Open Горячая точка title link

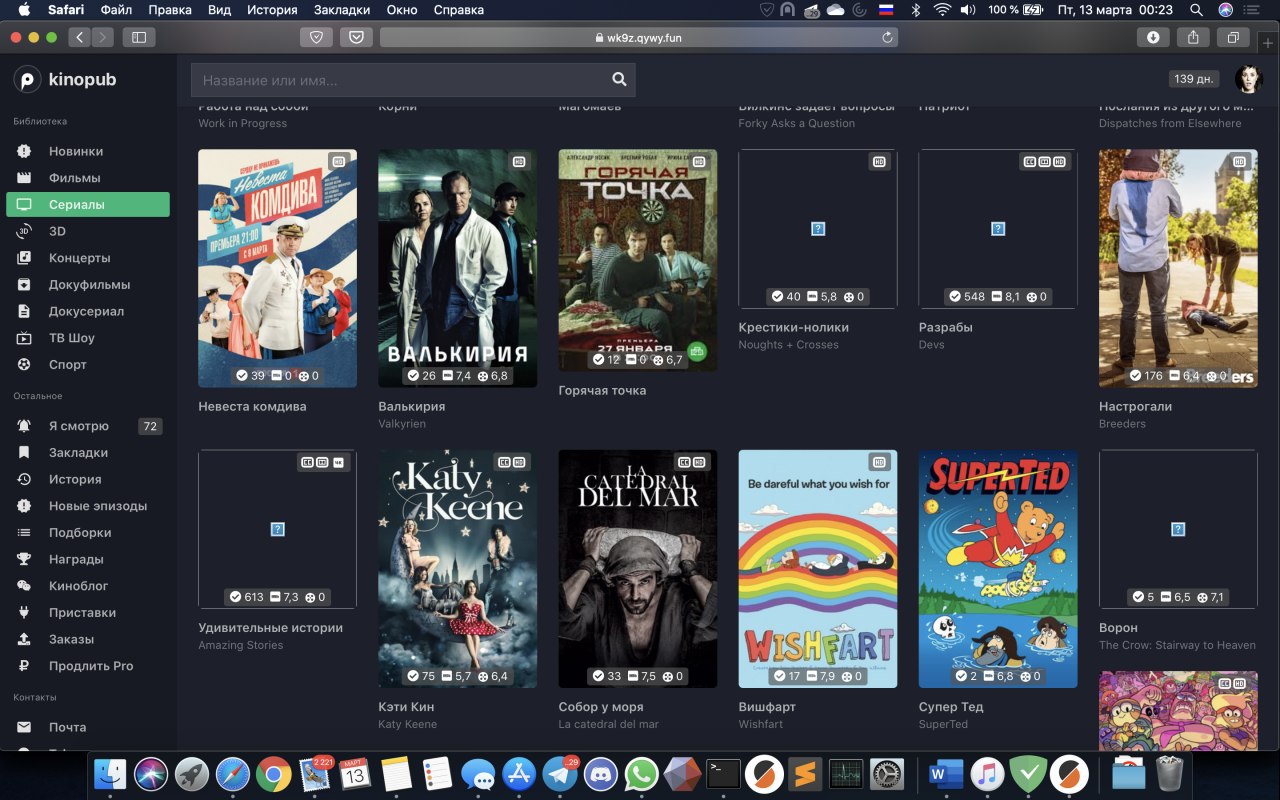[x=602, y=390]
